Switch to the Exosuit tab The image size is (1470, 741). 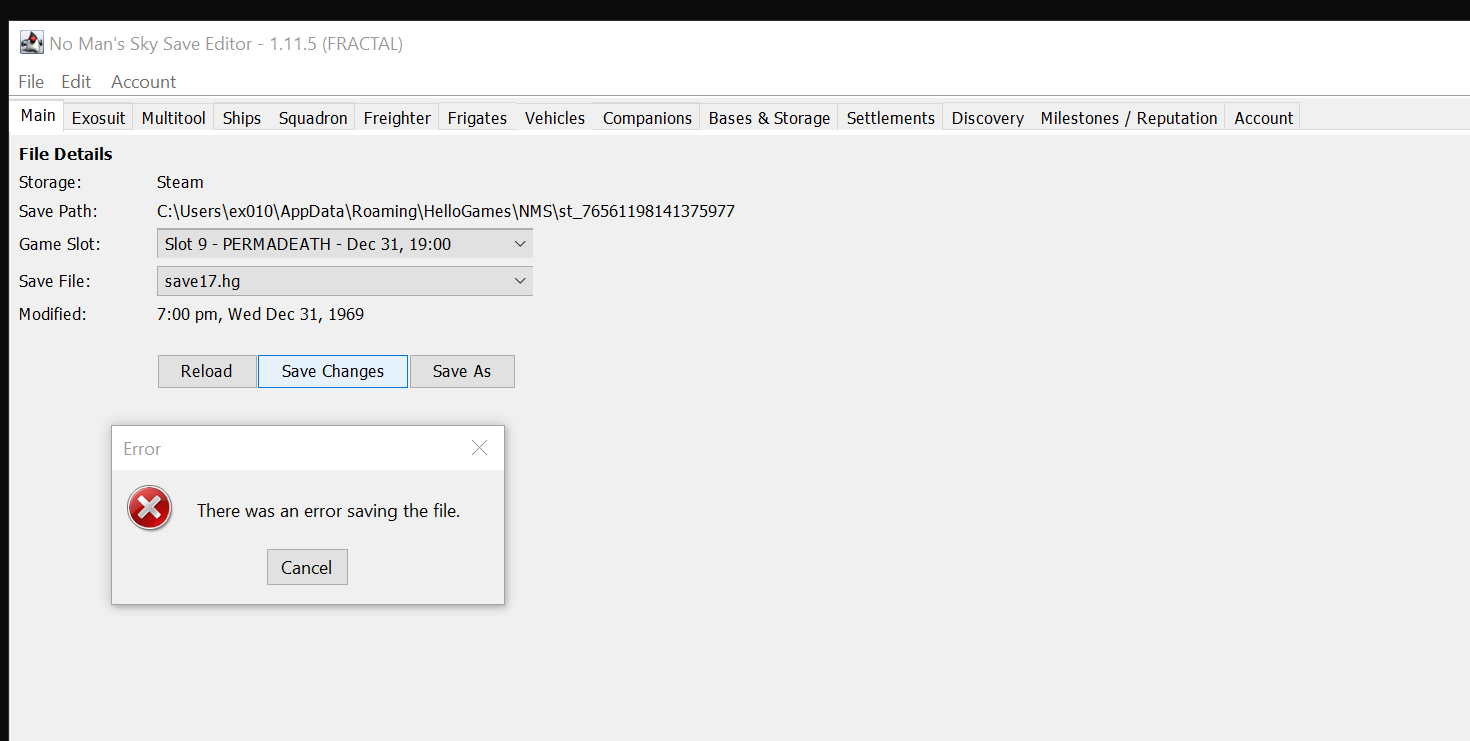click(98, 117)
